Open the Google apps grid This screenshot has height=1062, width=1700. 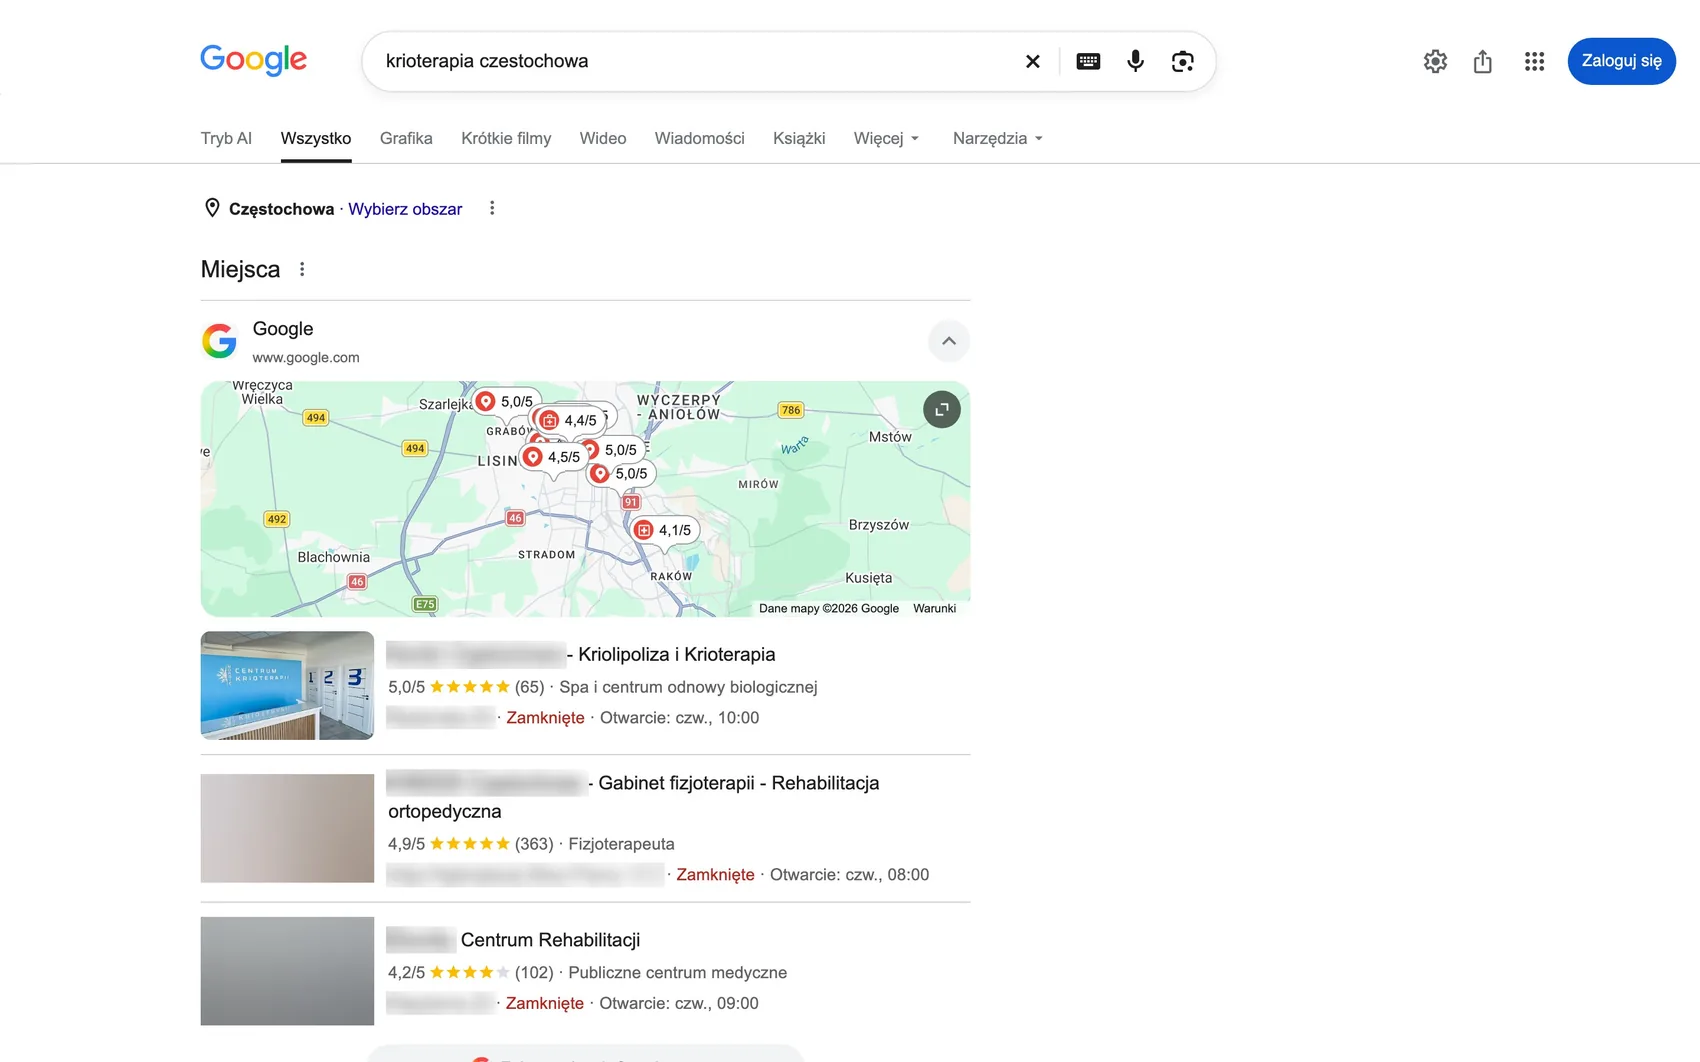click(1534, 61)
